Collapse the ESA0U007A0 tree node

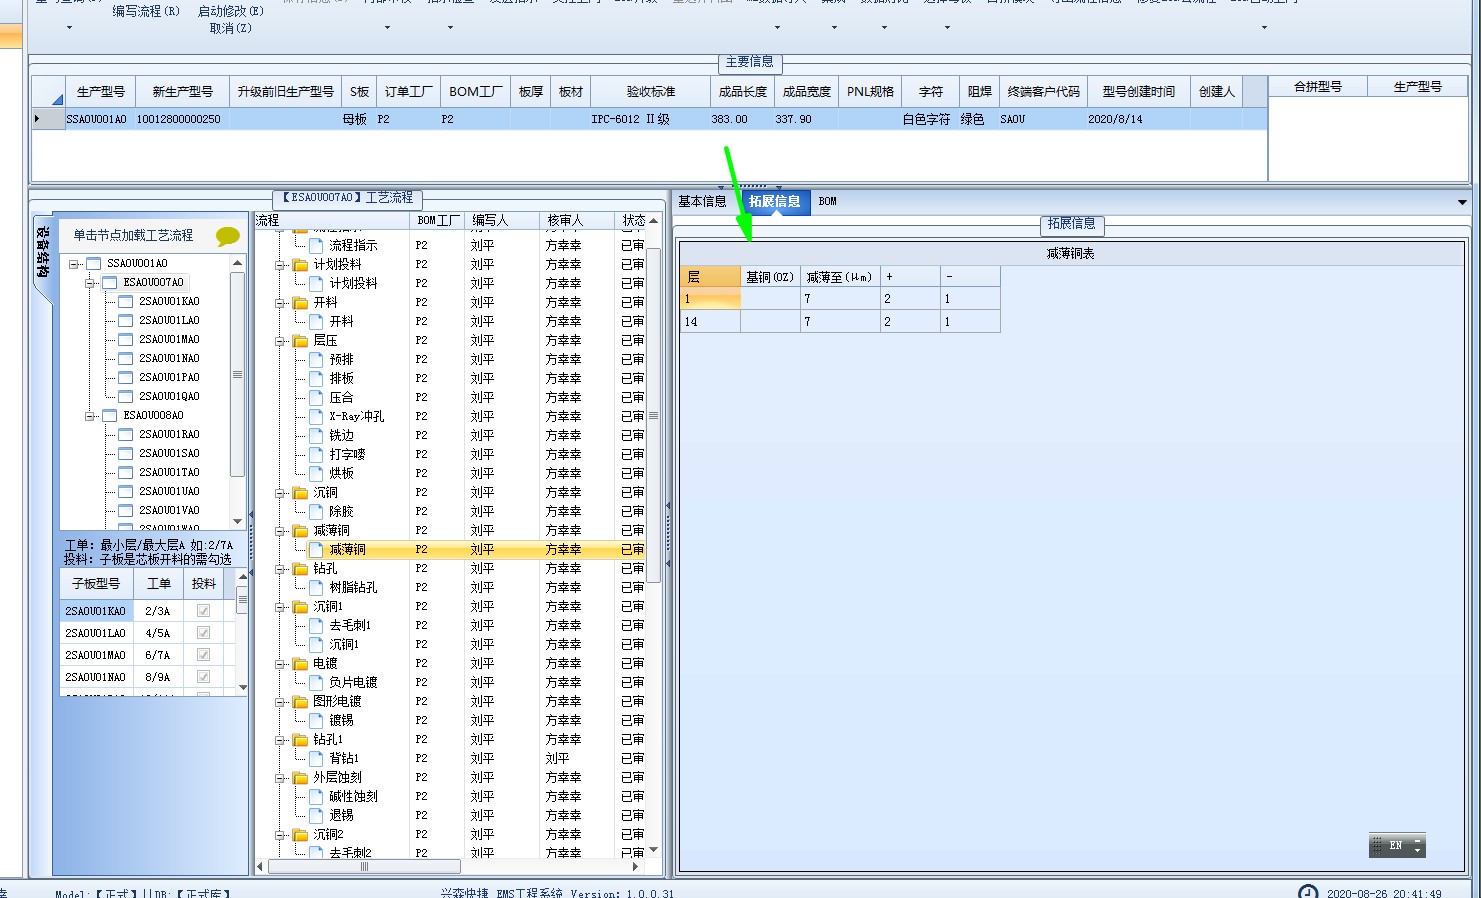pos(90,283)
